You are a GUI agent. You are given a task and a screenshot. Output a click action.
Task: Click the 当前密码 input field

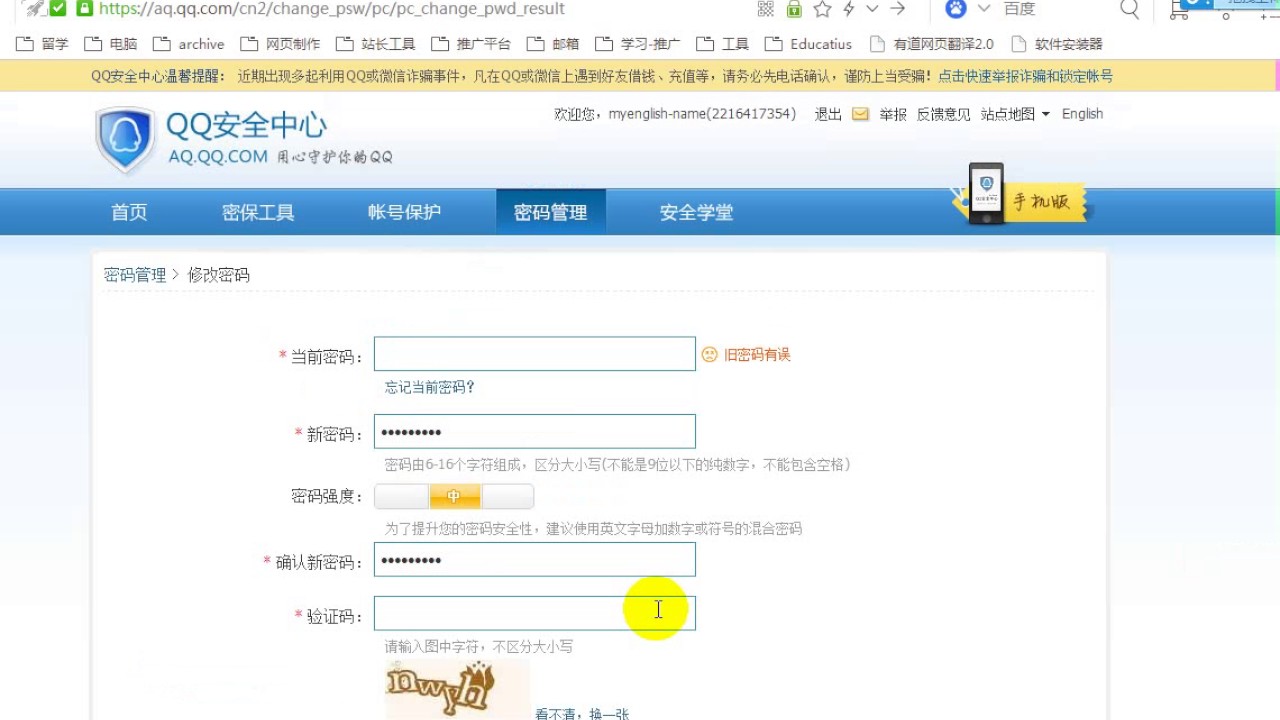tap(535, 354)
